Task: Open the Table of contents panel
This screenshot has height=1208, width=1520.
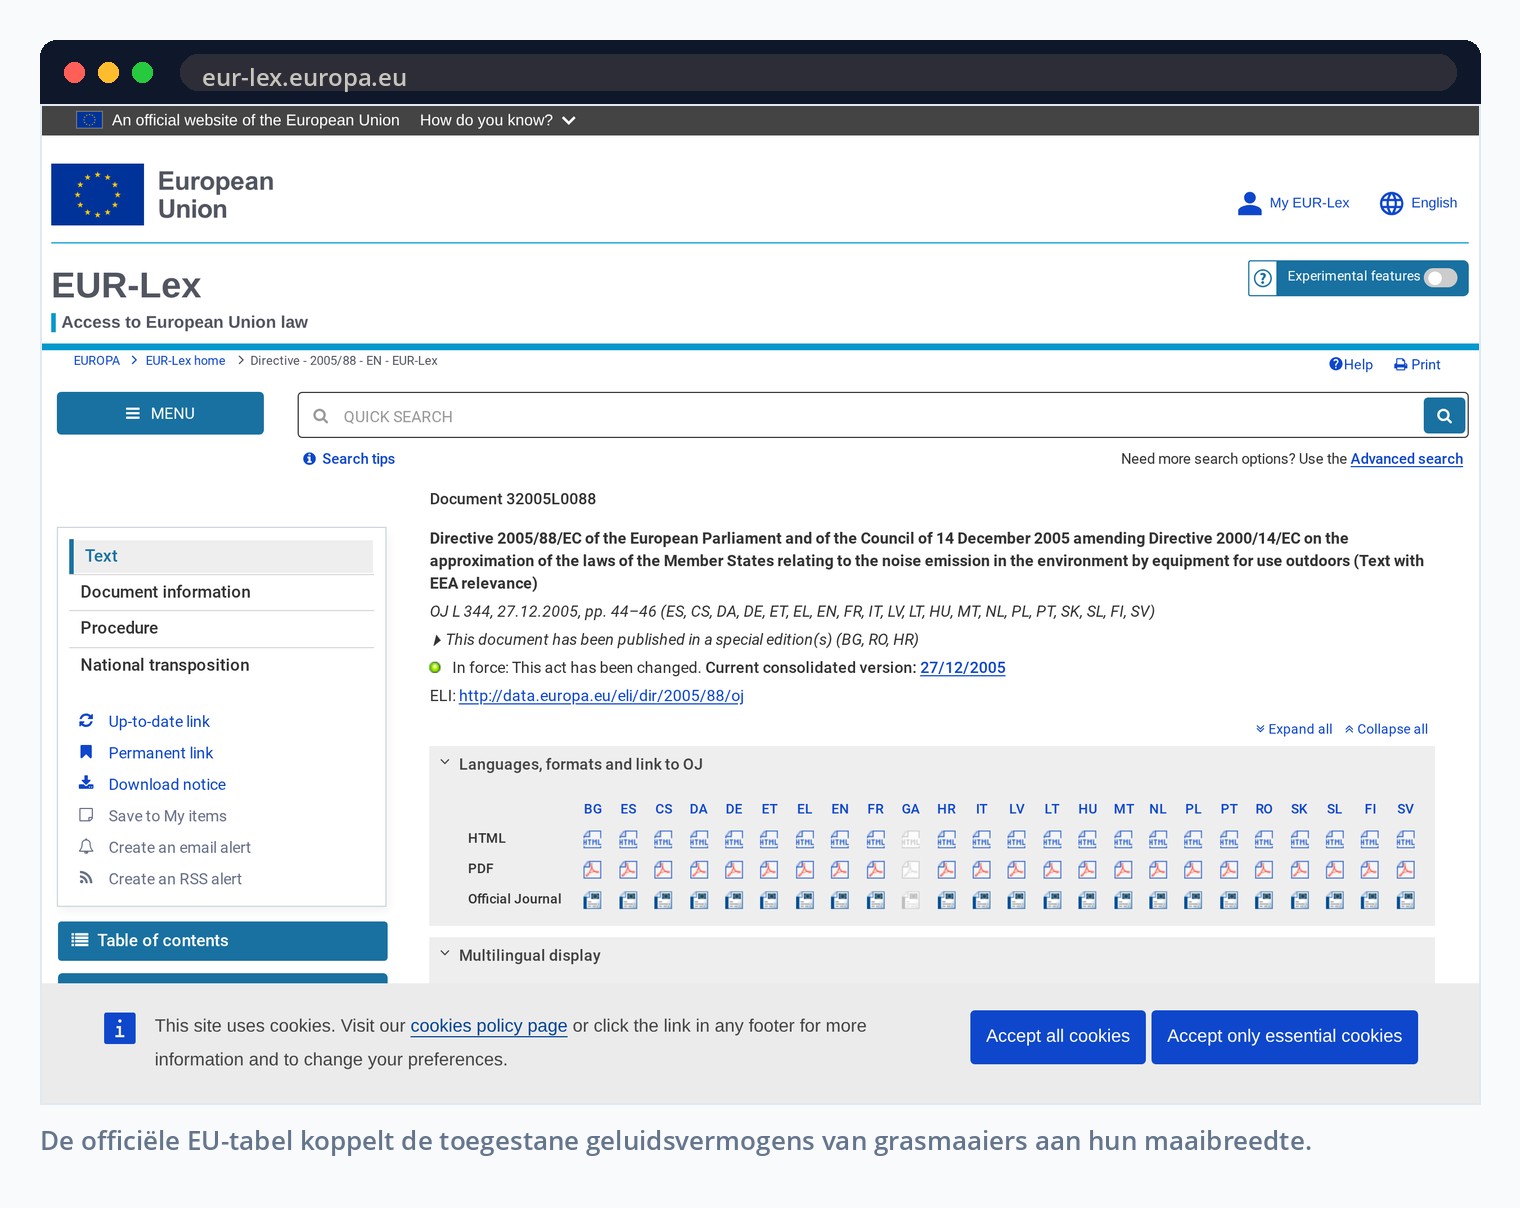Action: coord(222,941)
